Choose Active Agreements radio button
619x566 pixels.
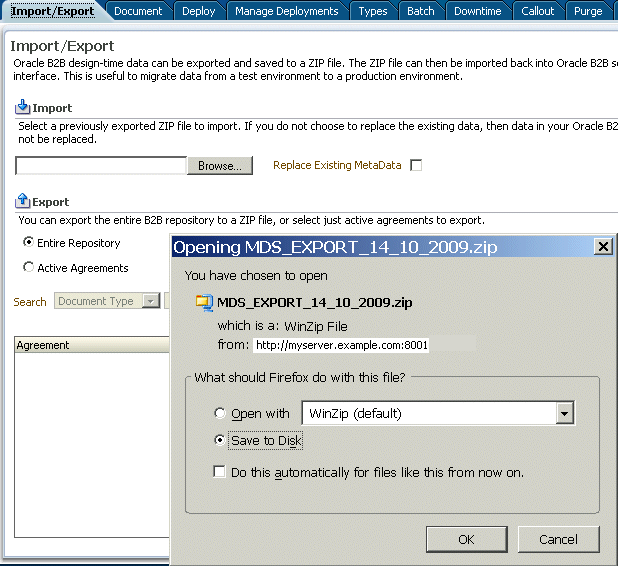tap(28, 267)
